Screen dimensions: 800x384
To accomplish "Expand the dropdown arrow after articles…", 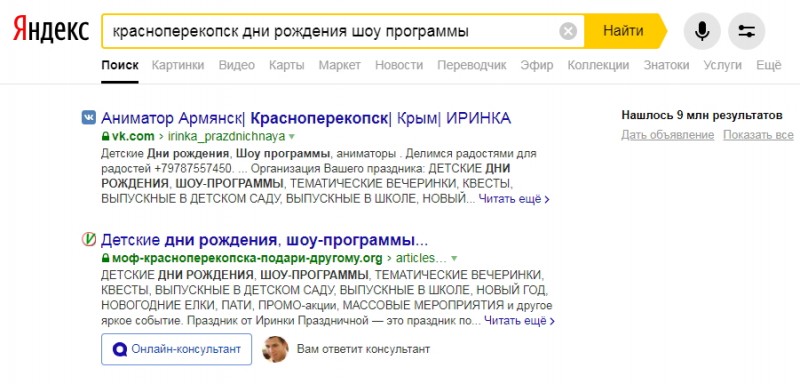I will (454, 258).
